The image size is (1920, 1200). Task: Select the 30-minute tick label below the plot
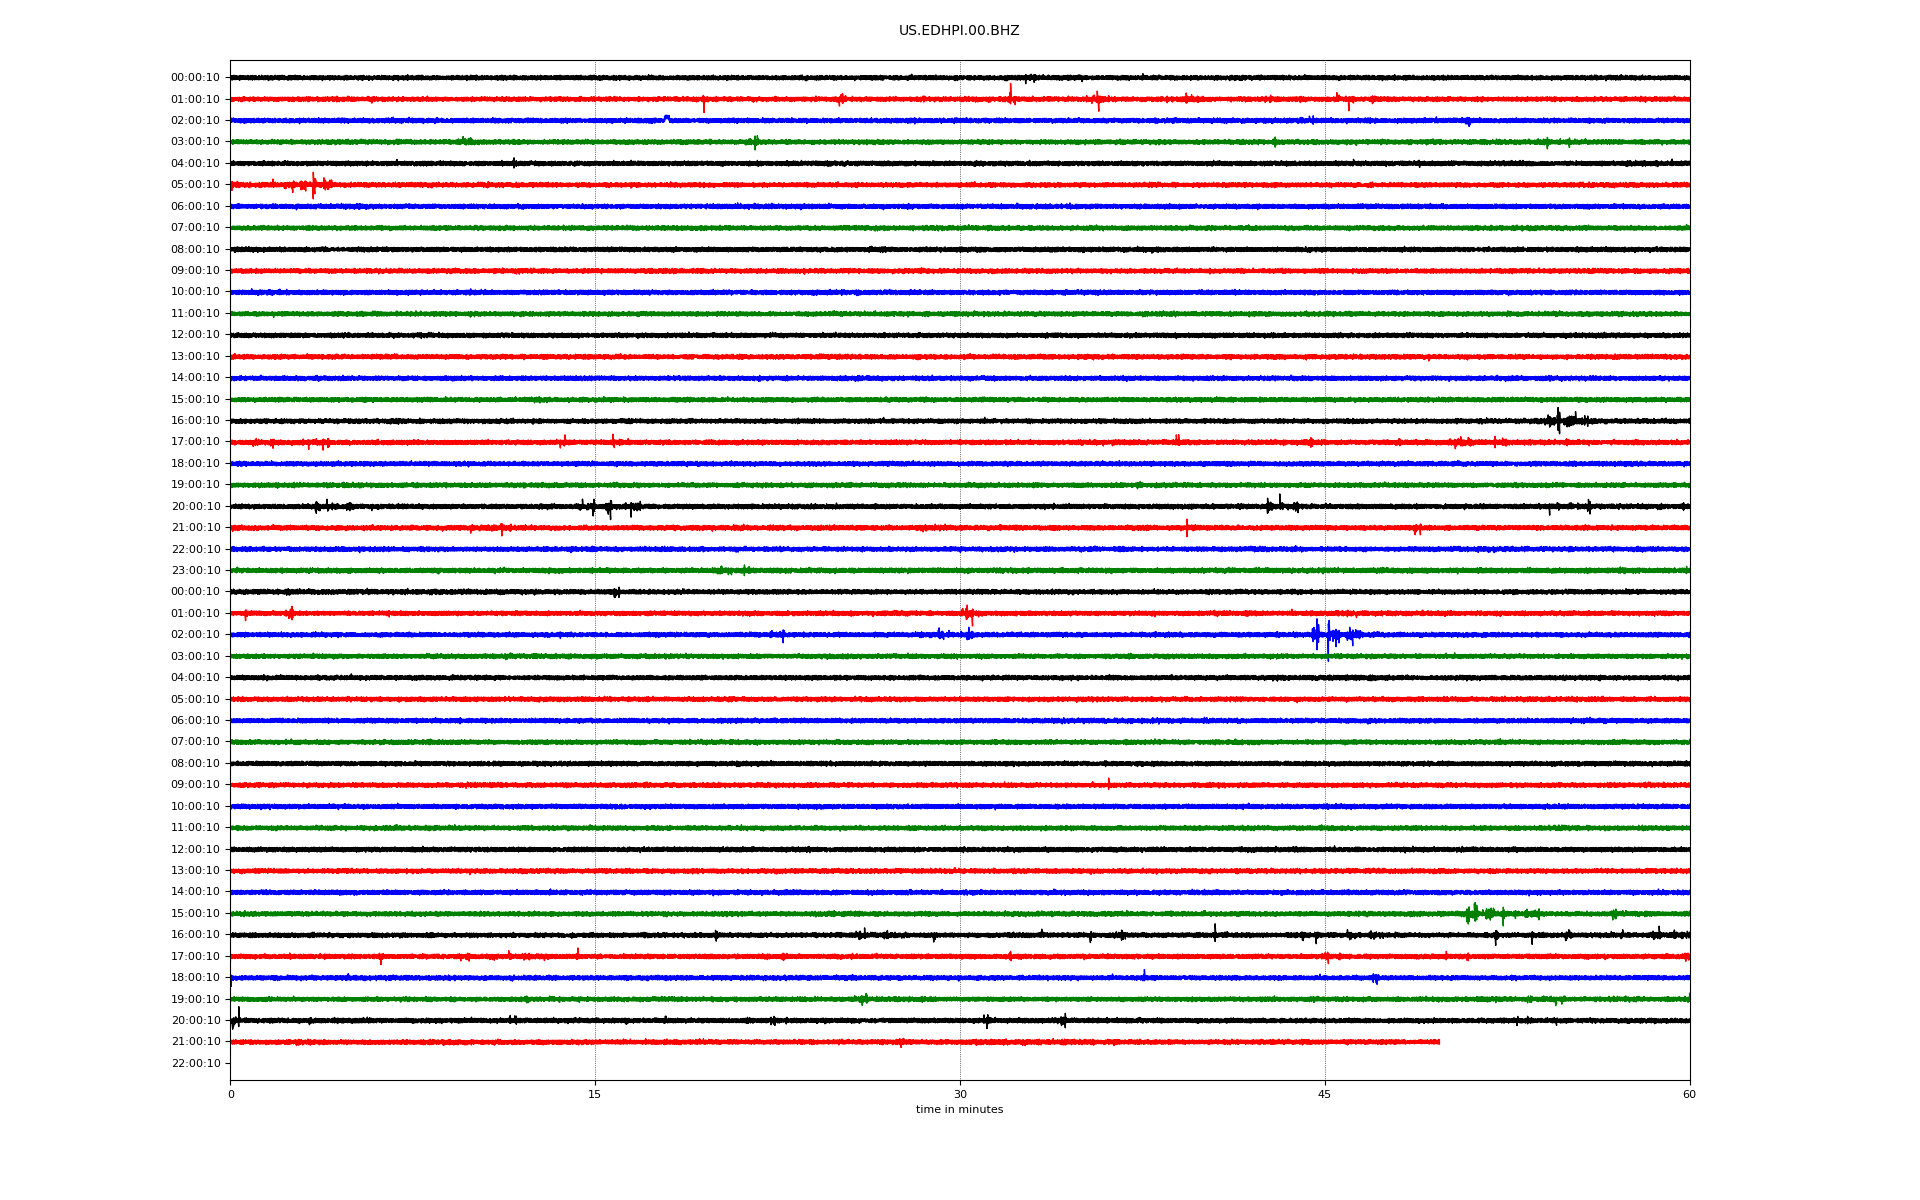[960, 1094]
